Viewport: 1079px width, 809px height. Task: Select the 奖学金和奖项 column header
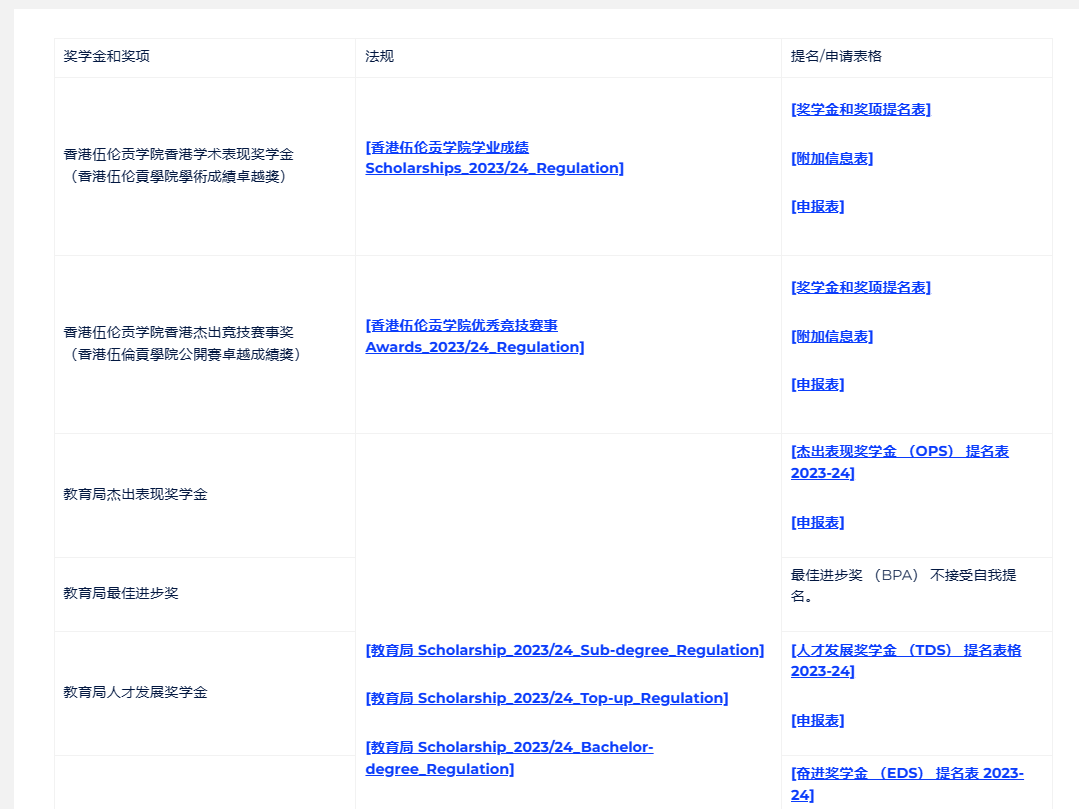point(107,56)
